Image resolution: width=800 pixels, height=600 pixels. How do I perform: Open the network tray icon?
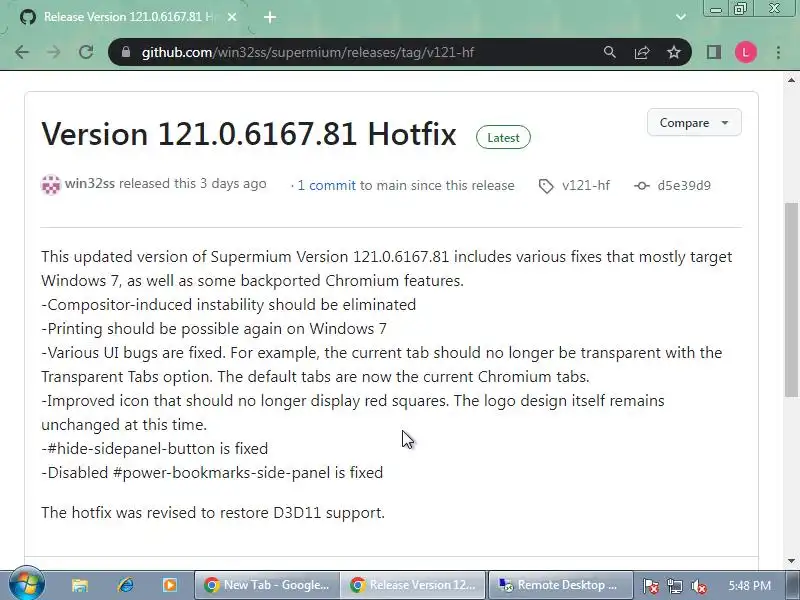[674, 586]
